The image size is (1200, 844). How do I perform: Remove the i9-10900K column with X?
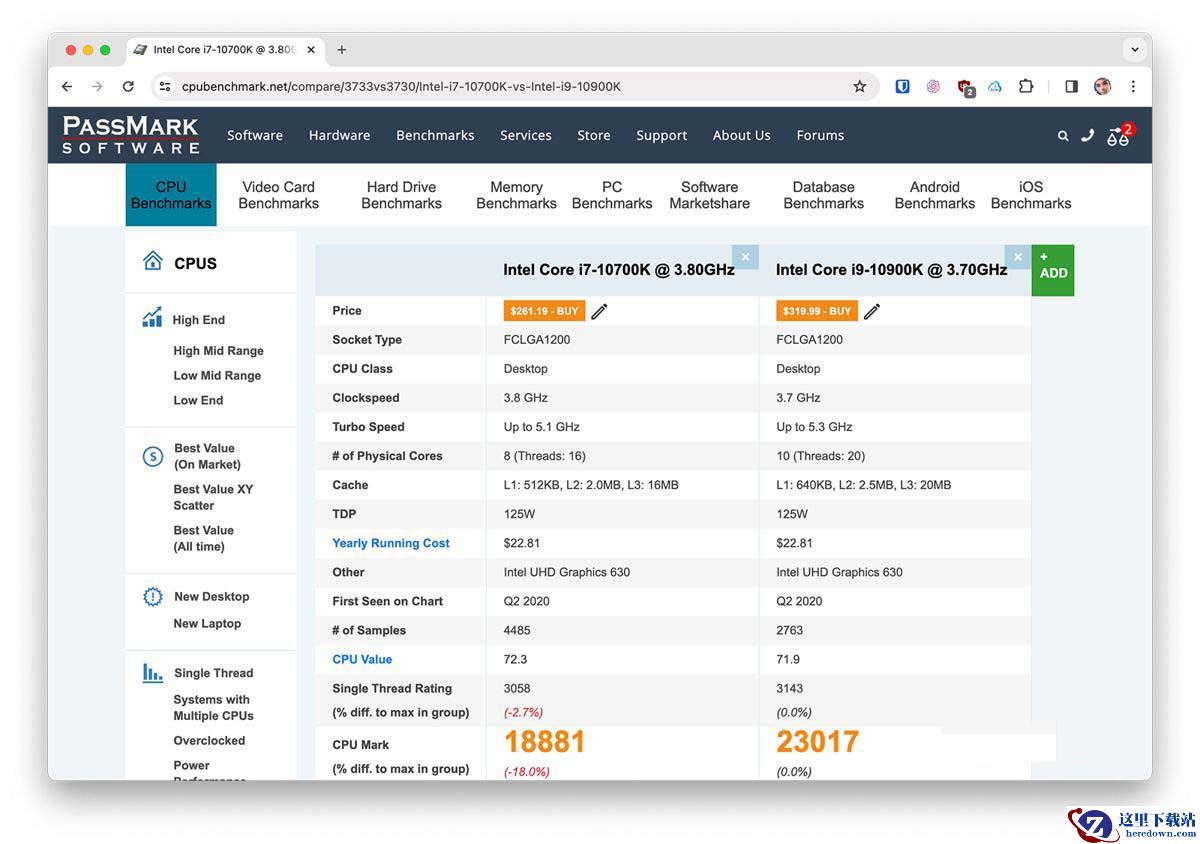click(x=1018, y=257)
